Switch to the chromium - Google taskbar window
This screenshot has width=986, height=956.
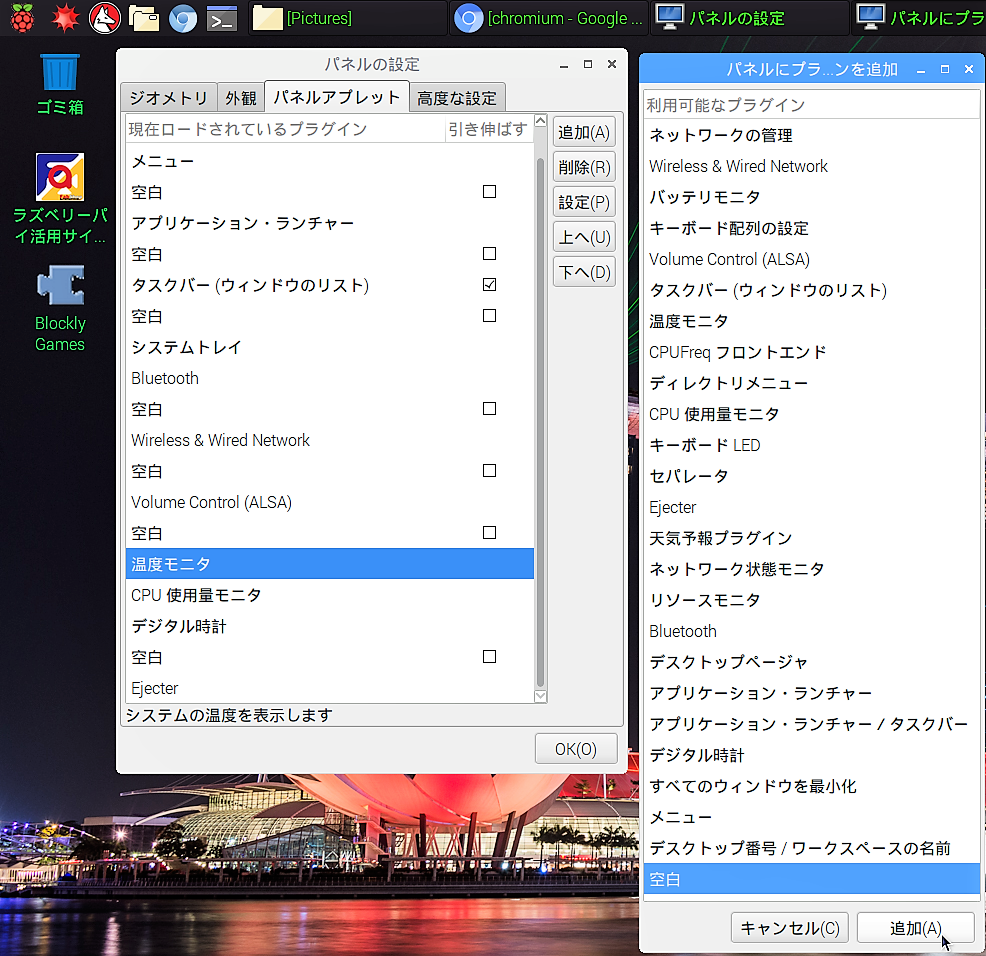(x=548, y=18)
